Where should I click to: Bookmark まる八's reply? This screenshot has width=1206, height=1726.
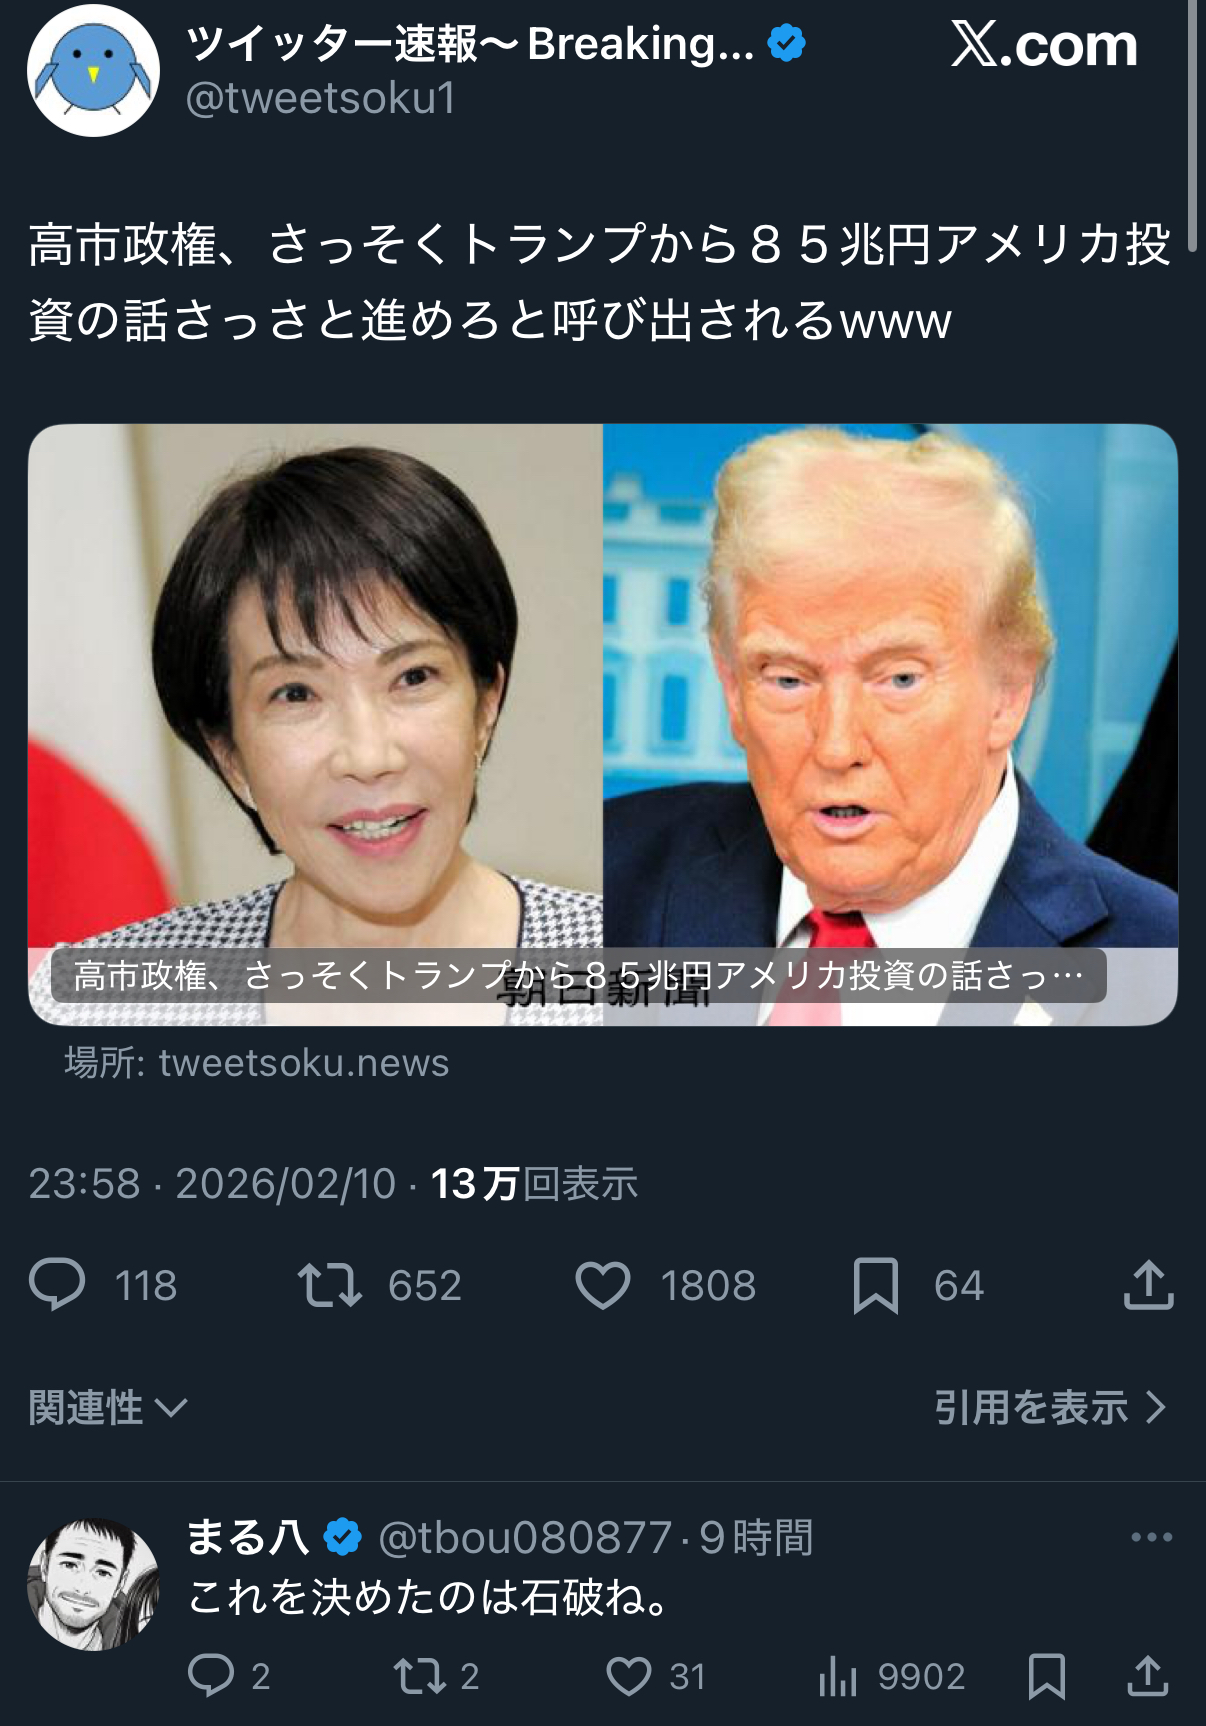pyautogui.click(x=1047, y=1676)
